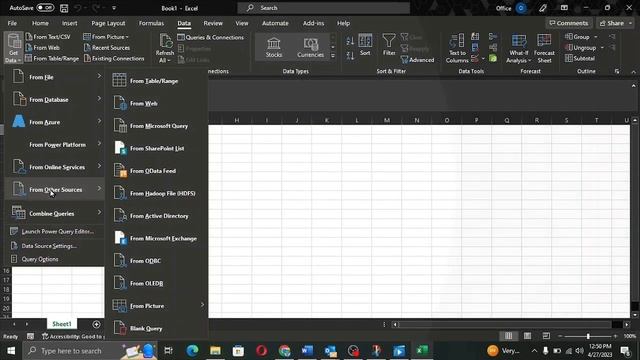Screen dimensions: 640x360
Task: Choose From Hadoop File (HDFS)
Action: pyautogui.click(x=157, y=193)
